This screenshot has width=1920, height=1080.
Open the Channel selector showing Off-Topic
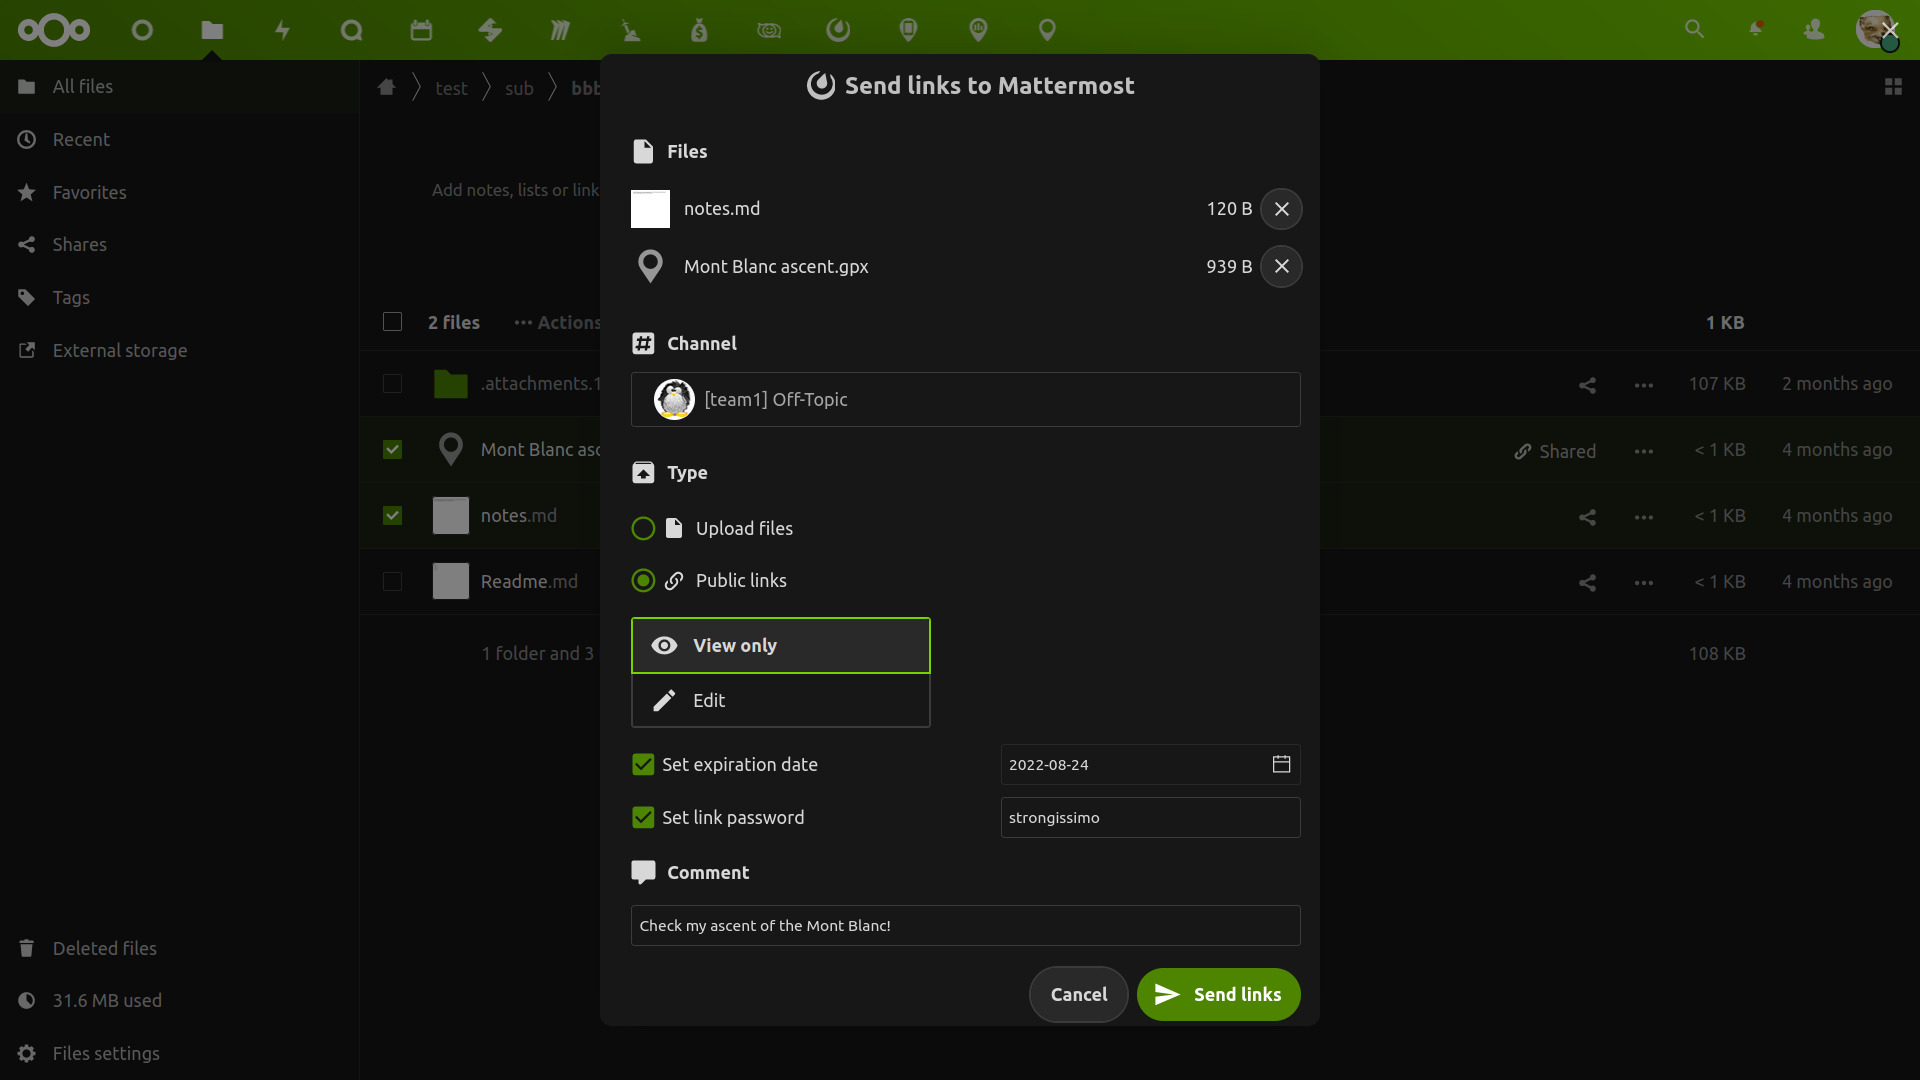pyautogui.click(x=965, y=399)
